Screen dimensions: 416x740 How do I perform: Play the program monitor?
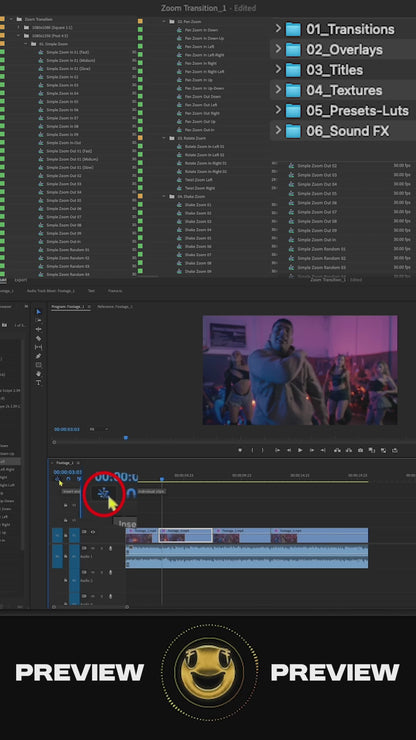pyautogui.click(x=300, y=450)
